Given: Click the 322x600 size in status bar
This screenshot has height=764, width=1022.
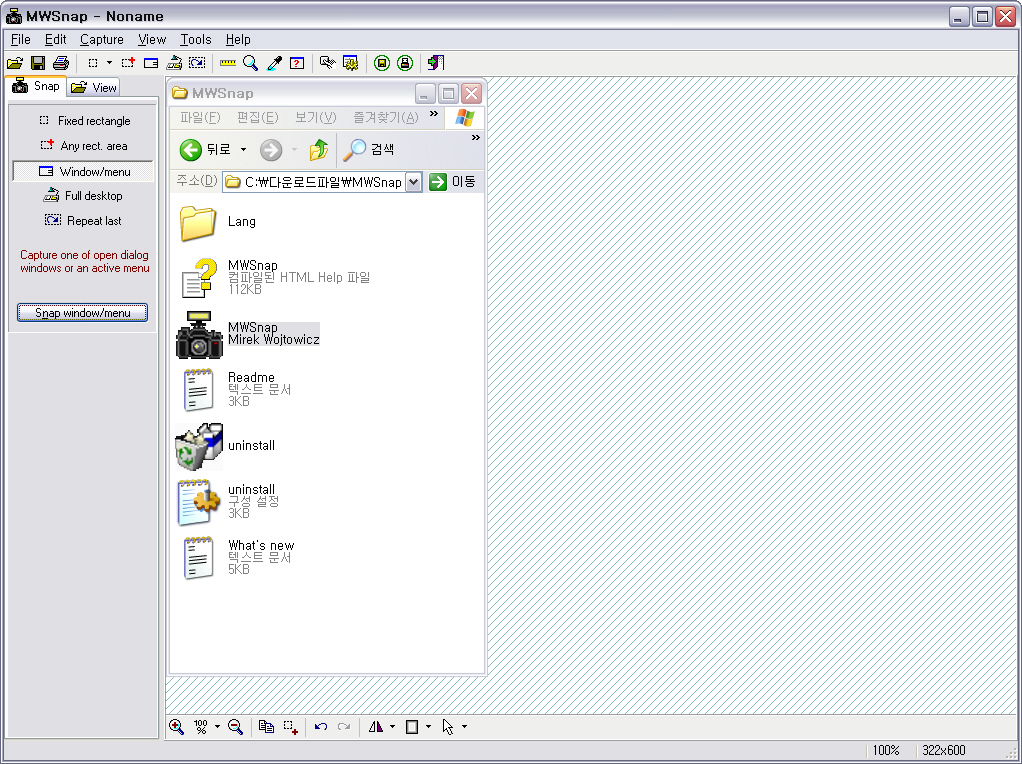Looking at the screenshot, I should [x=943, y=750].
